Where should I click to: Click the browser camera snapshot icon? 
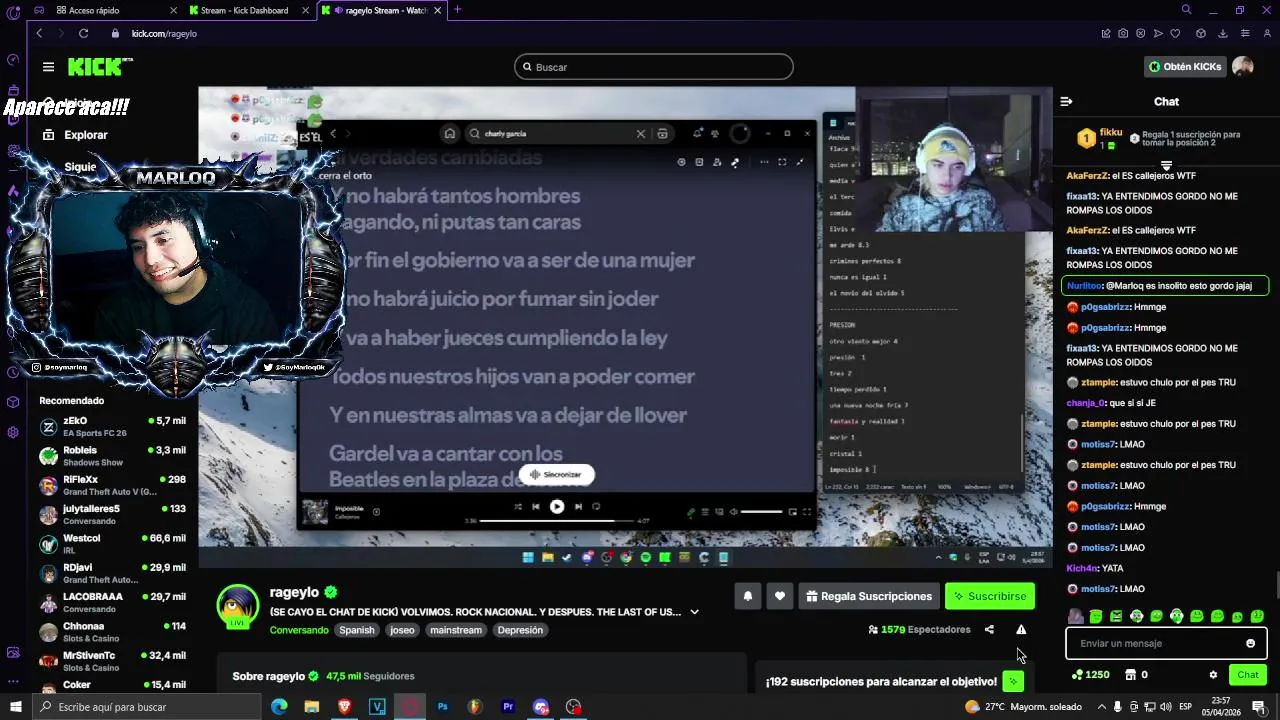click(x=1123, y=33)
